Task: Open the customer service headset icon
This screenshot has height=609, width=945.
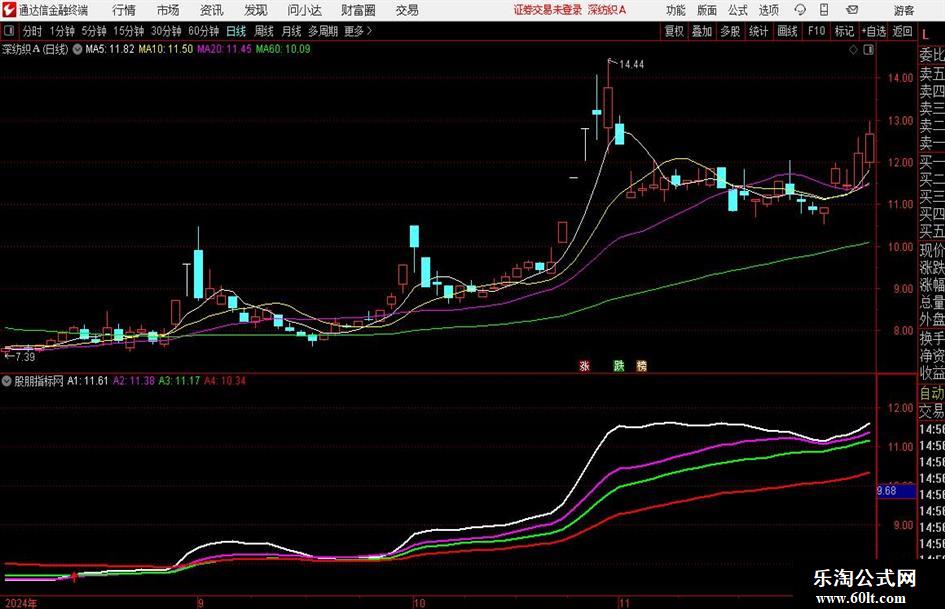Action: 800,10
